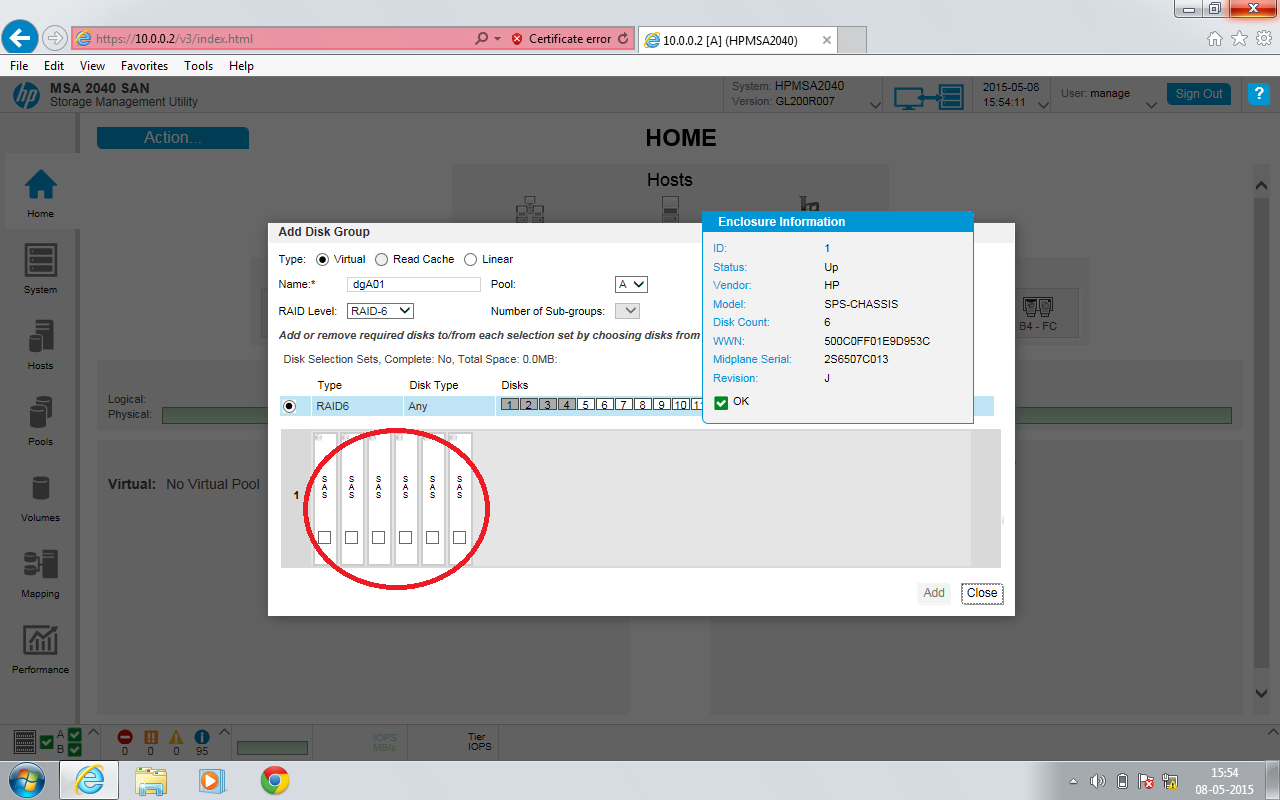Open the Volumes view in the sidebar
1280x800 pixels.
click(40, 495)
